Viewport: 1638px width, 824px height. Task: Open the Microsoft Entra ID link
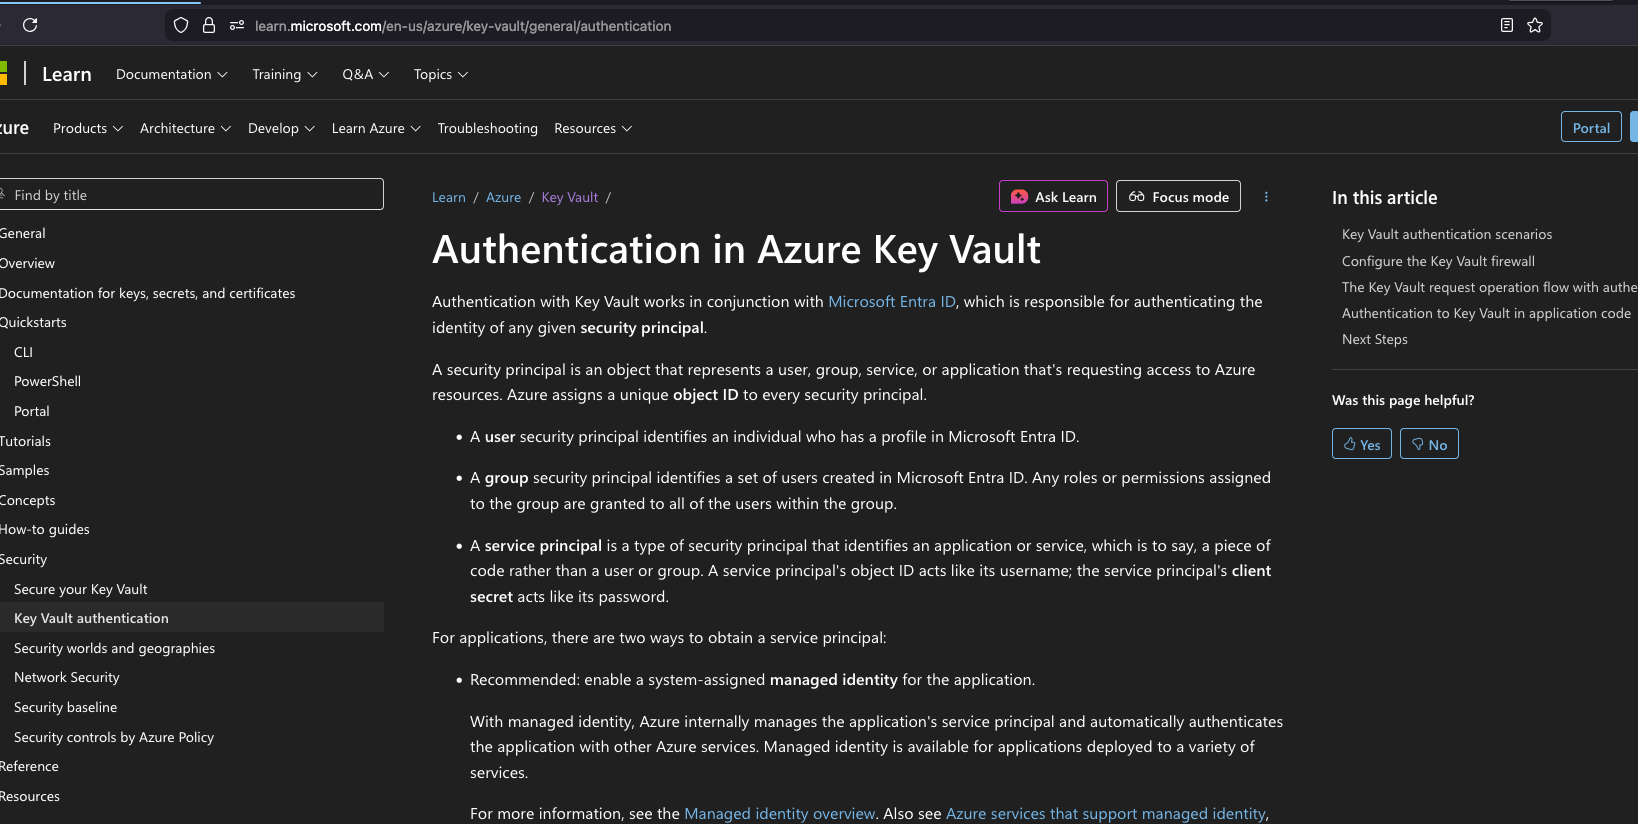click(x=892, y=301)
